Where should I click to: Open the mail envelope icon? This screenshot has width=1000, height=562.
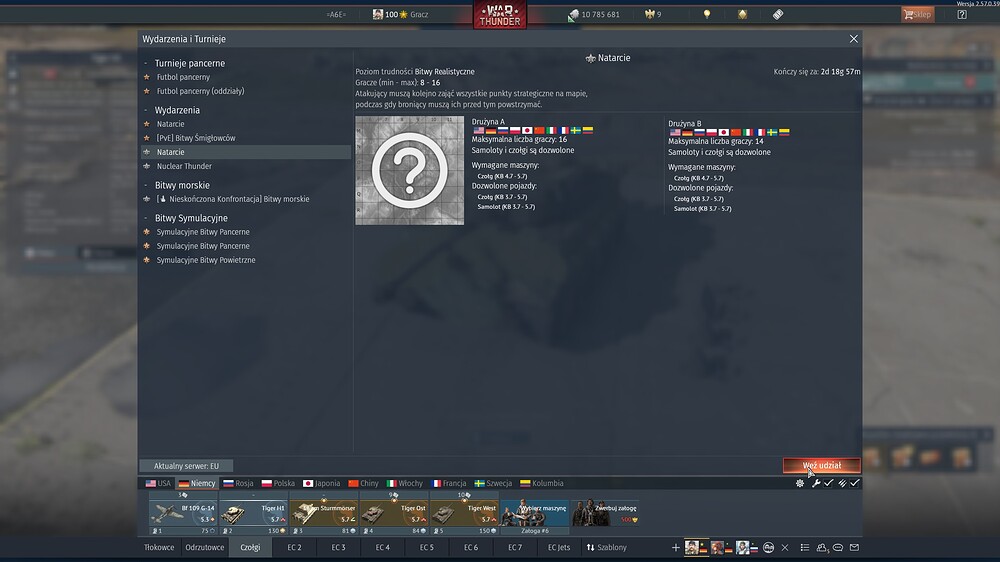855,547
